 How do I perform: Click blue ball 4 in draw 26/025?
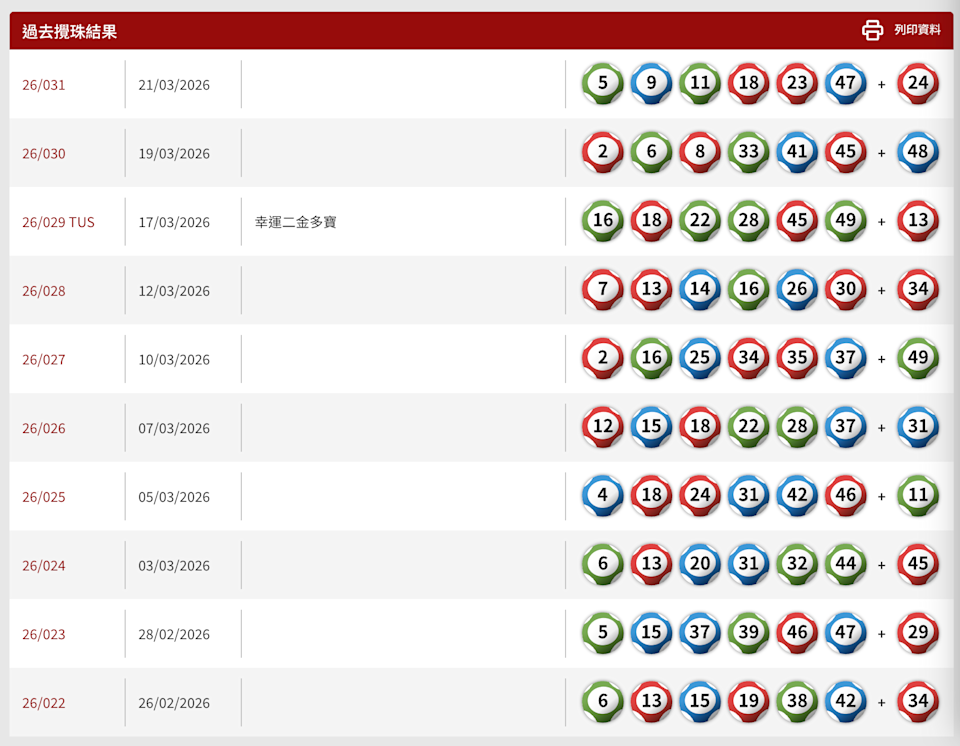point(603,496)
